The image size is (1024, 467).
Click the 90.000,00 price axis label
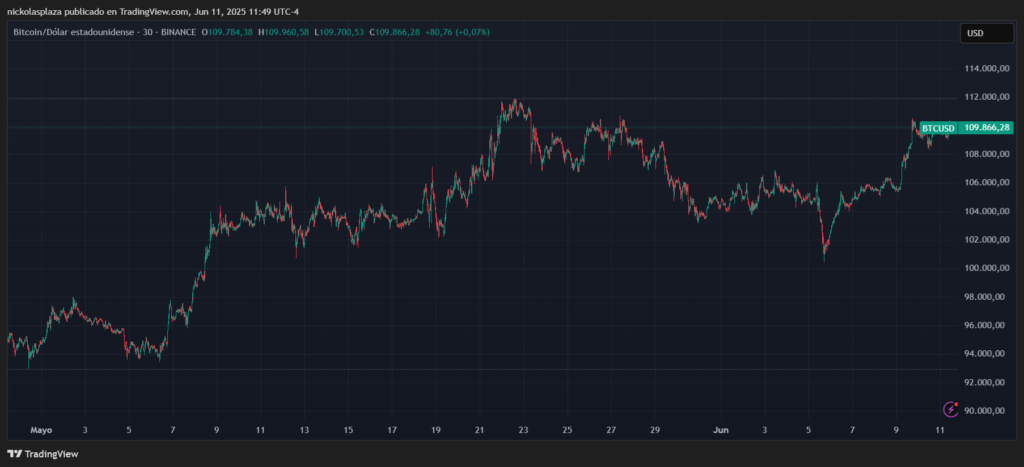[985, 411]
